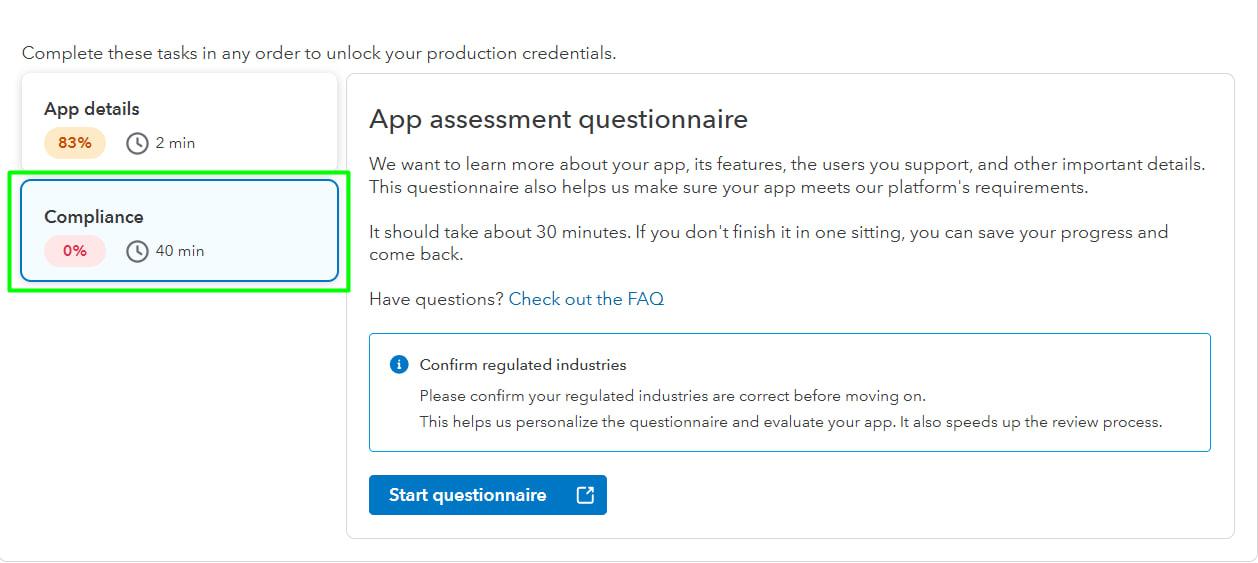
Task: Click the Confirm regulated industries title
Action: (x=523, y=365)
